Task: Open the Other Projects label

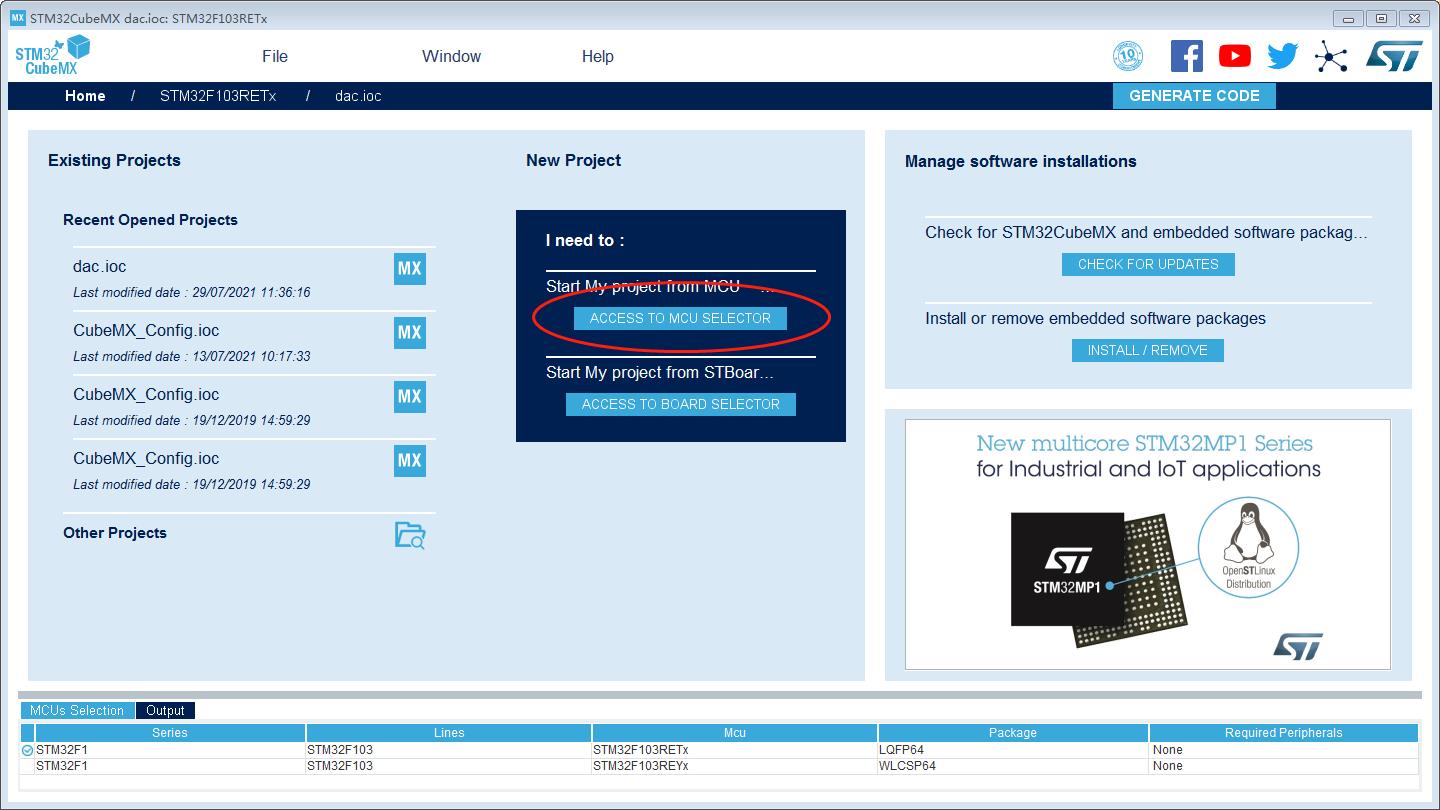Action: pyautogui.click(x=115, y=533)
